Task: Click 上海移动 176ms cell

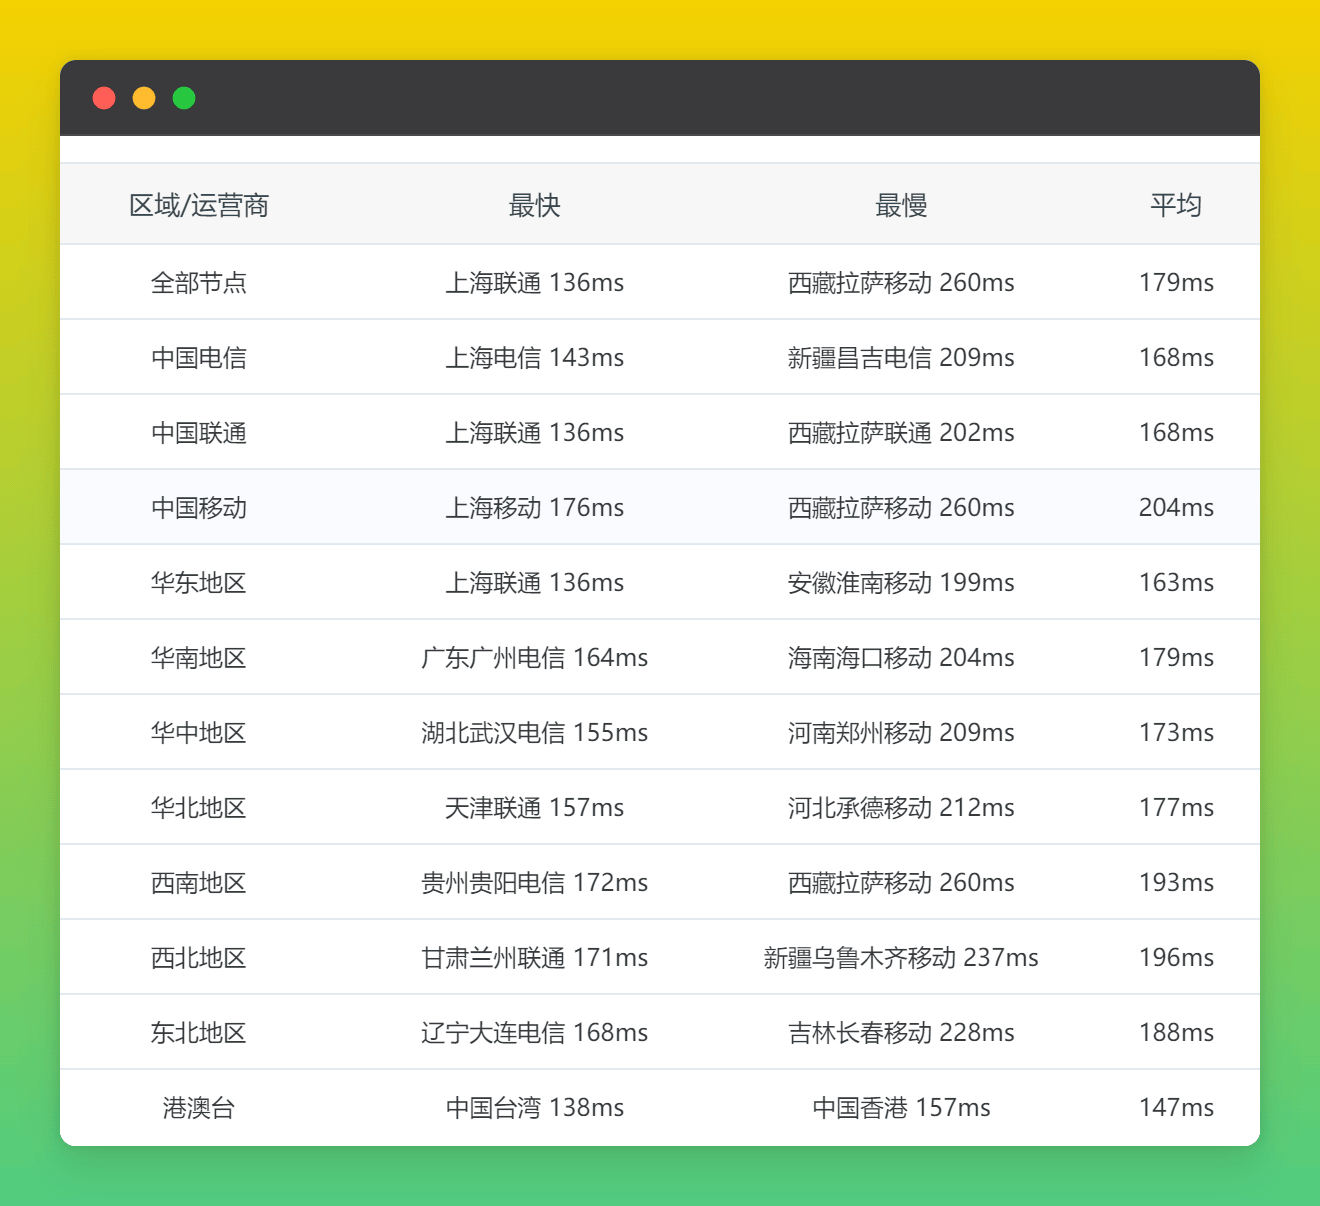Action: [x=534, y=508]
